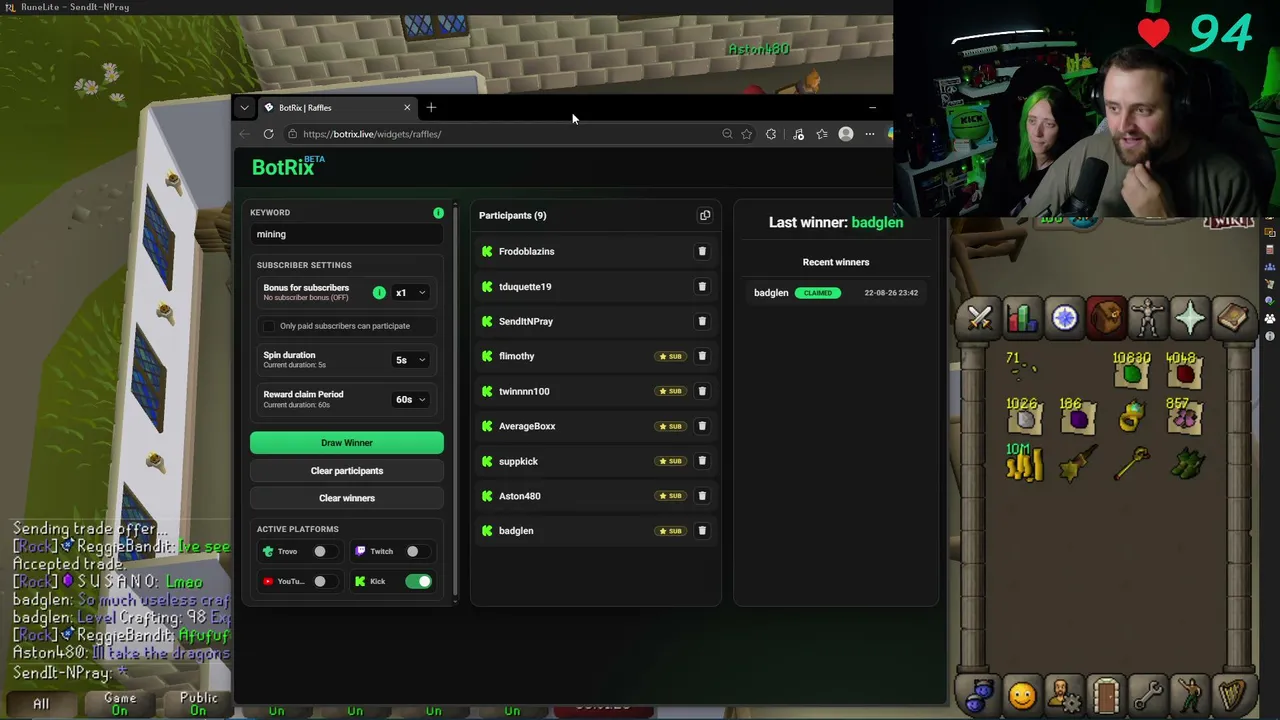Click the zoom-out icon in address bar
The image size is (1280, 720).
coord(727,134)
